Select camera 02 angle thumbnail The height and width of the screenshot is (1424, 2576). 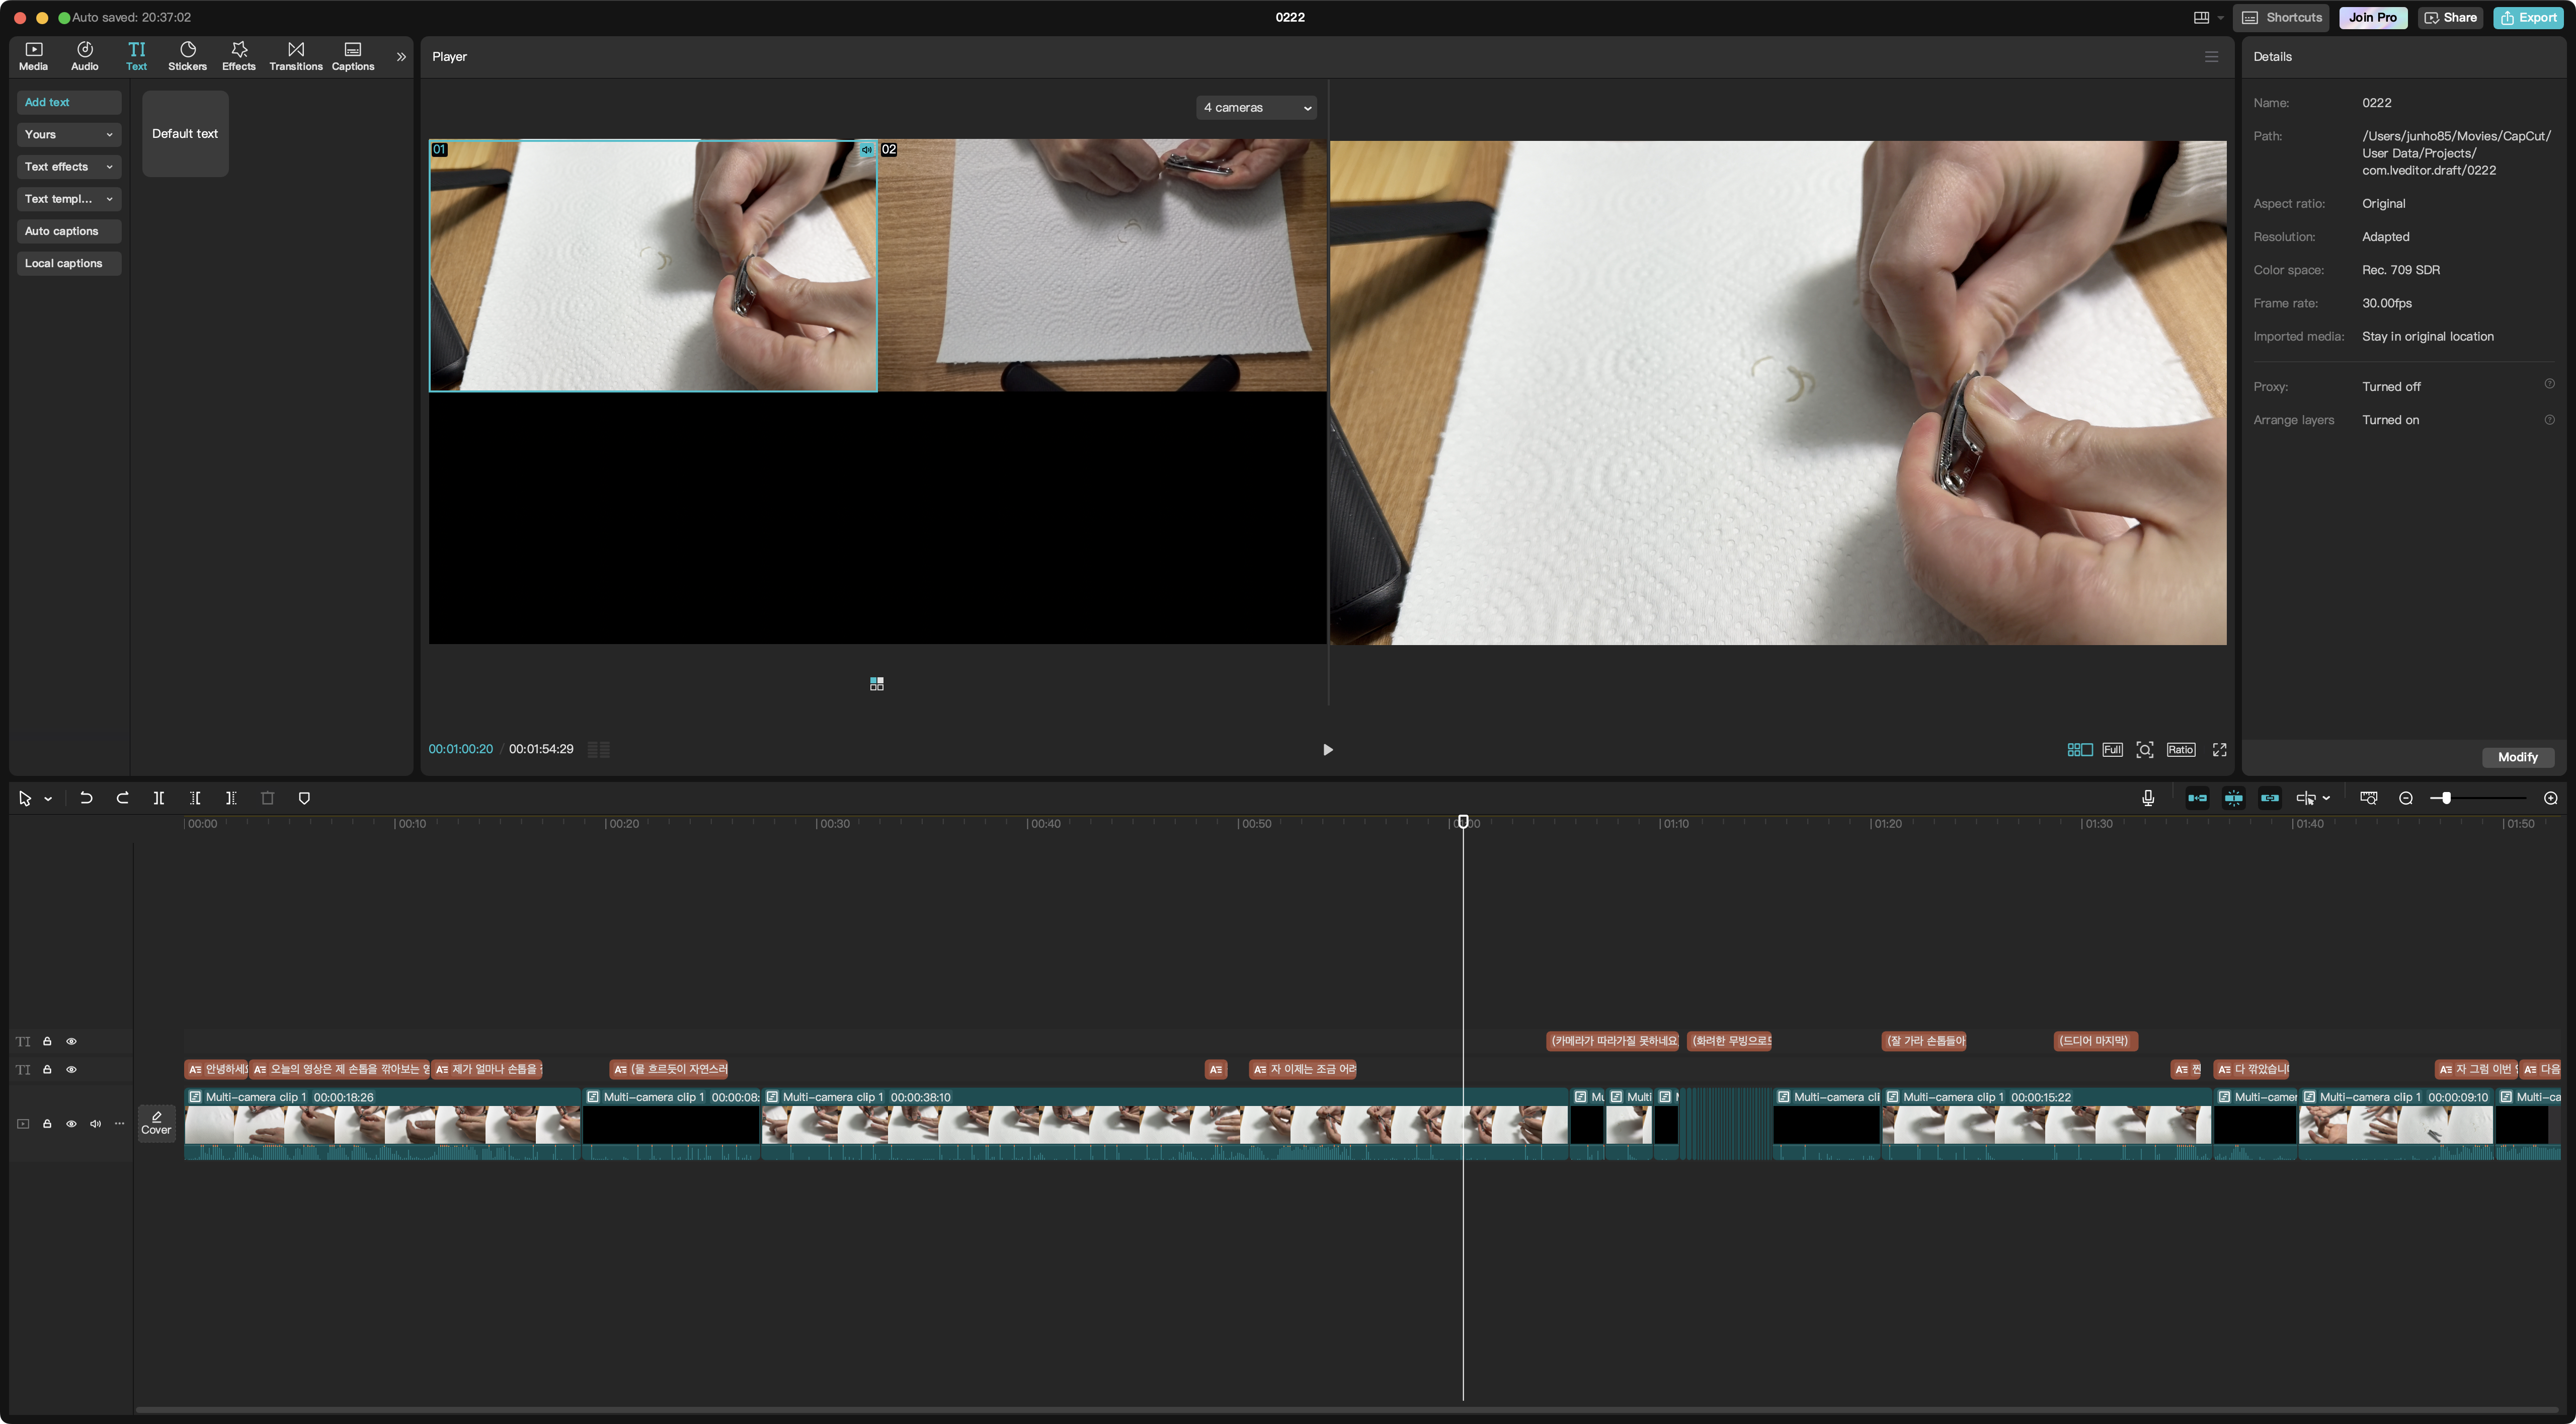(1102, 265)
